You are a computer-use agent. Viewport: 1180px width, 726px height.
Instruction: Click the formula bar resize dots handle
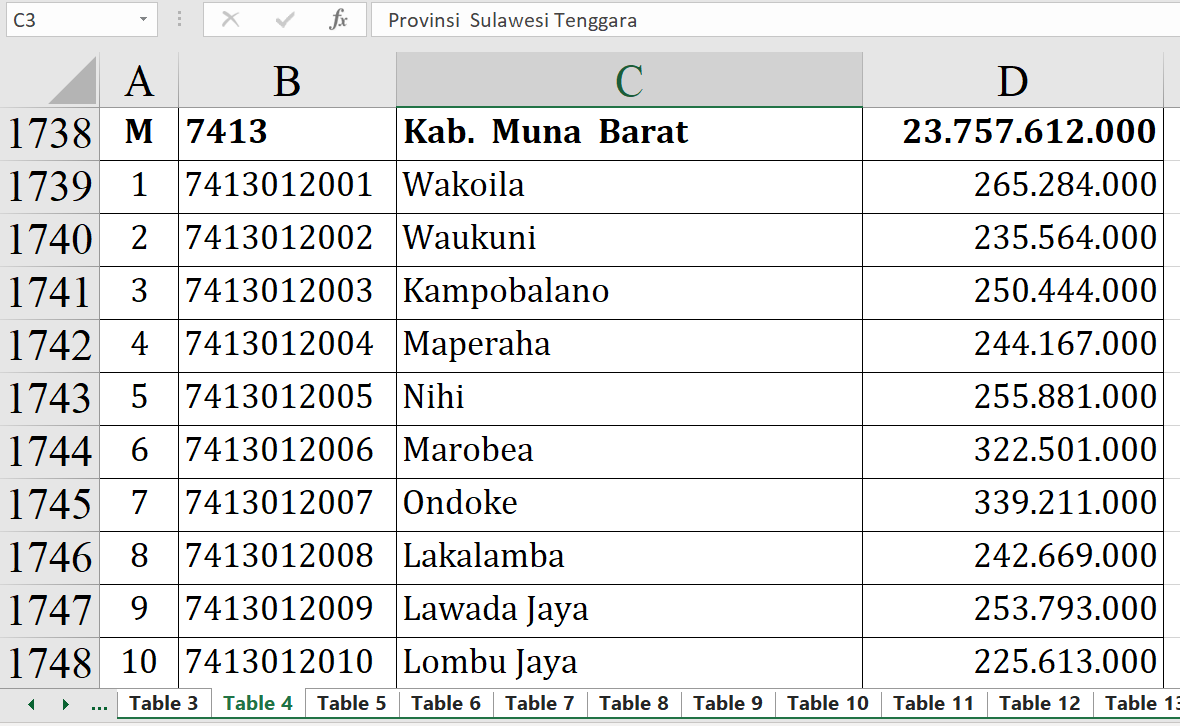point(179,20)
